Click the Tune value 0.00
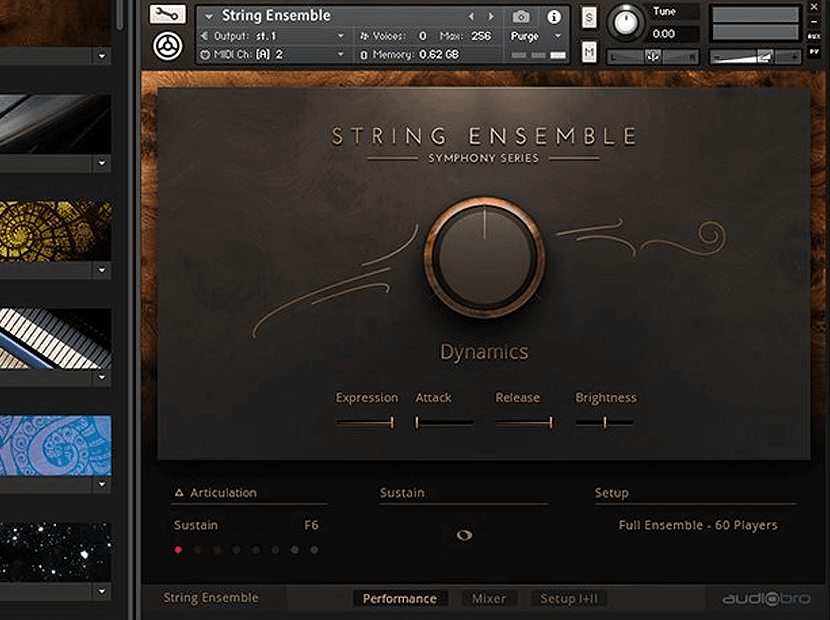830x620 pixels. (664, 34)
